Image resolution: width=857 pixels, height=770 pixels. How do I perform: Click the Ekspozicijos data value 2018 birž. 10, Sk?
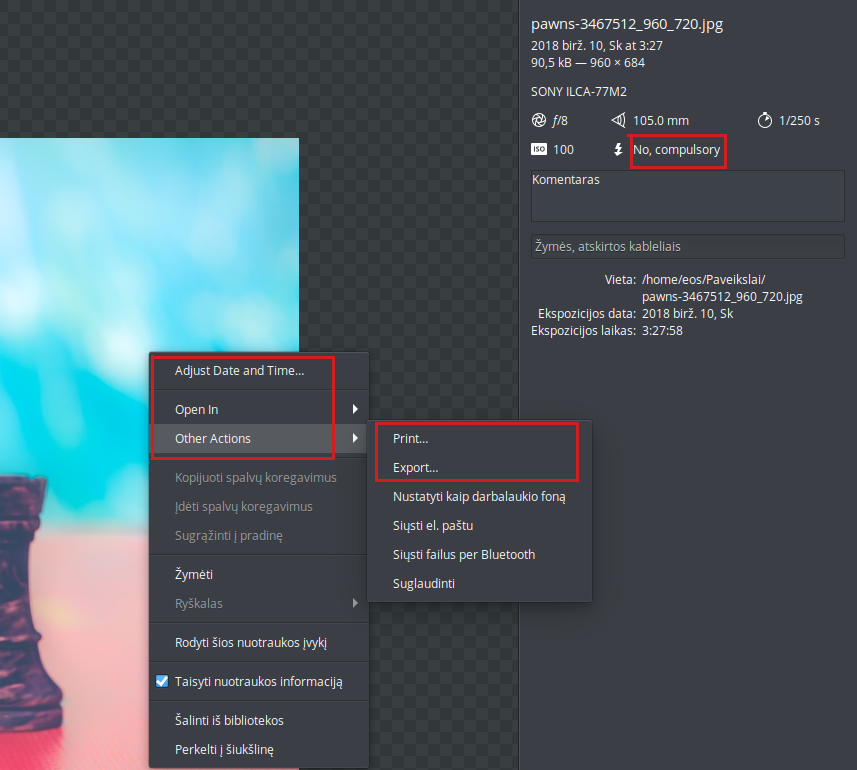(688, 313)
